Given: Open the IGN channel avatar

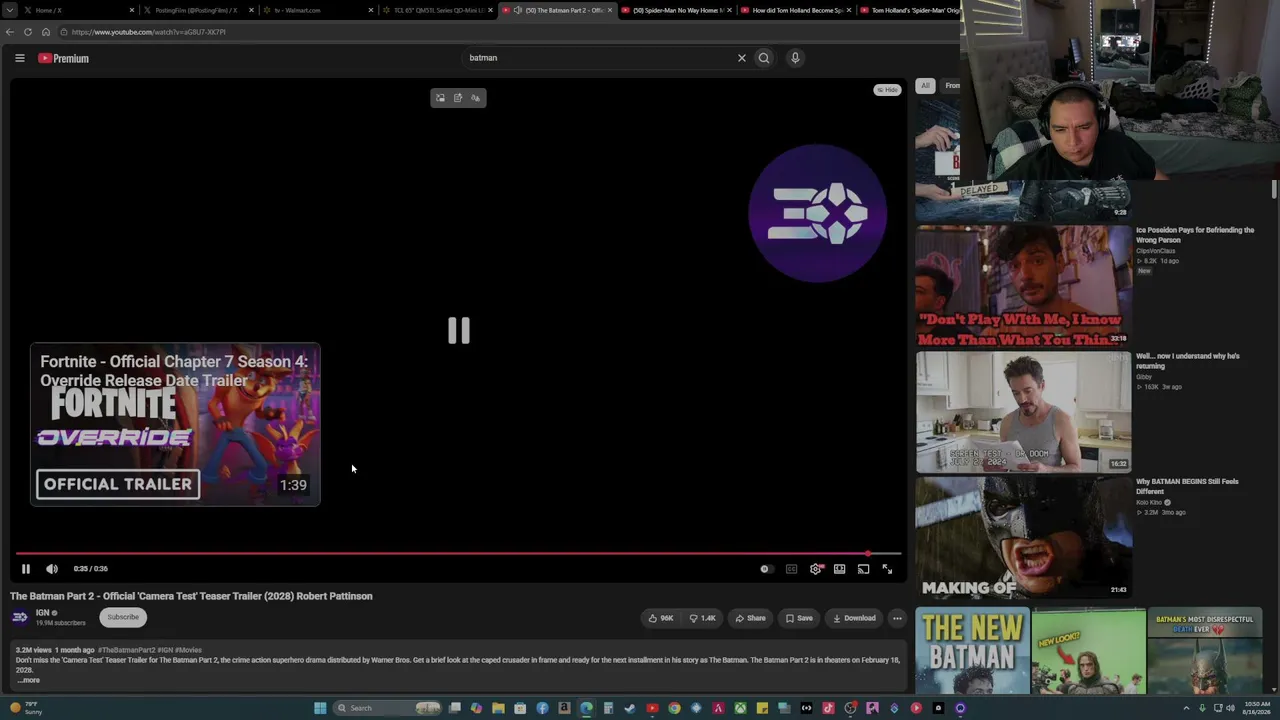Looking at the screenshot, I should point(19,617).
